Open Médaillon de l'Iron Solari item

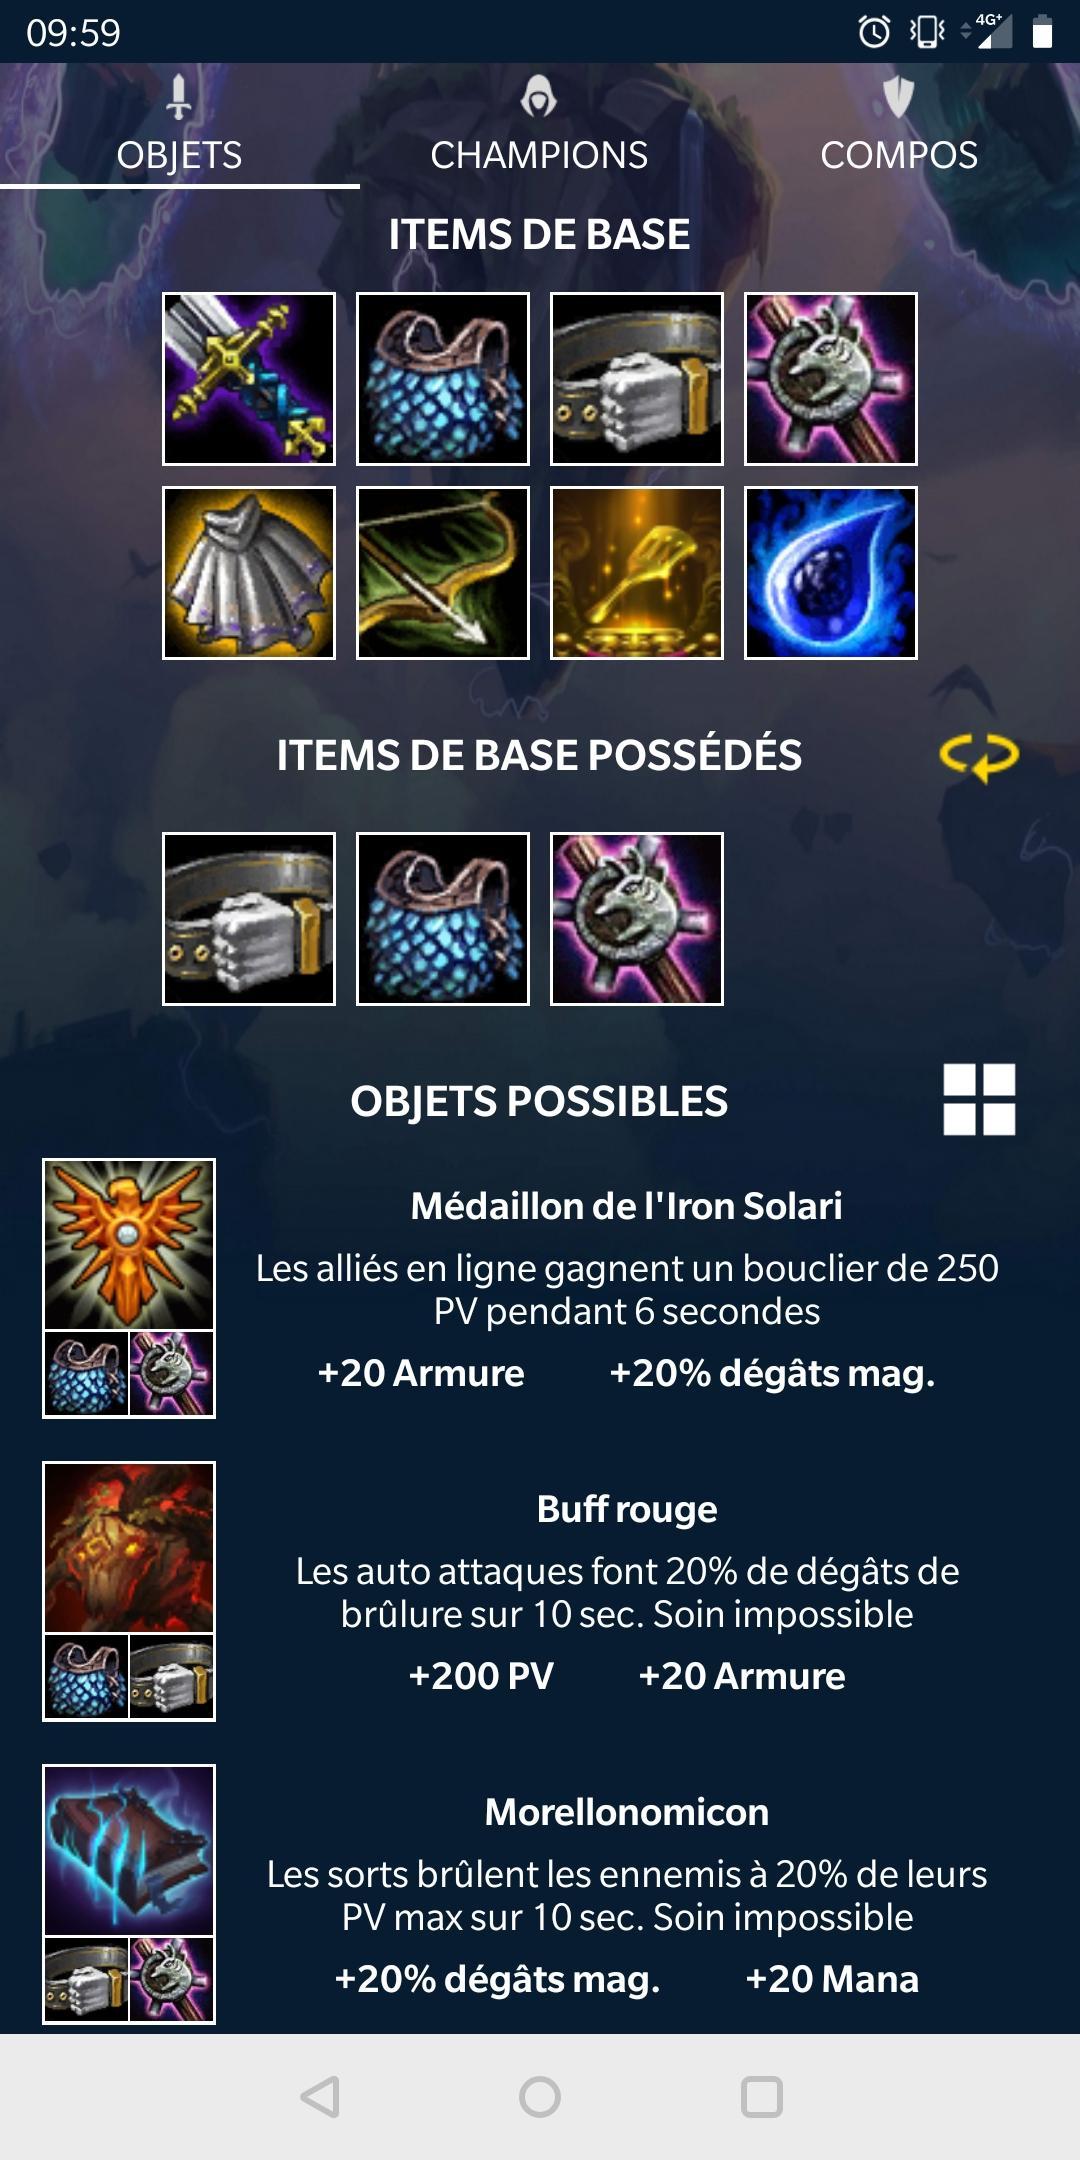(x=540, y=1288)
